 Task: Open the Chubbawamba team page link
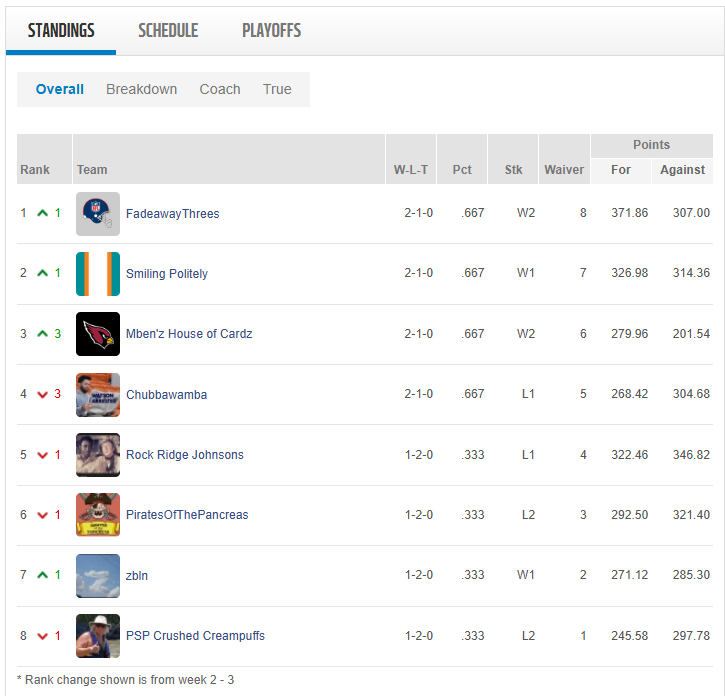pyautogui.click(x=166, y=395)
